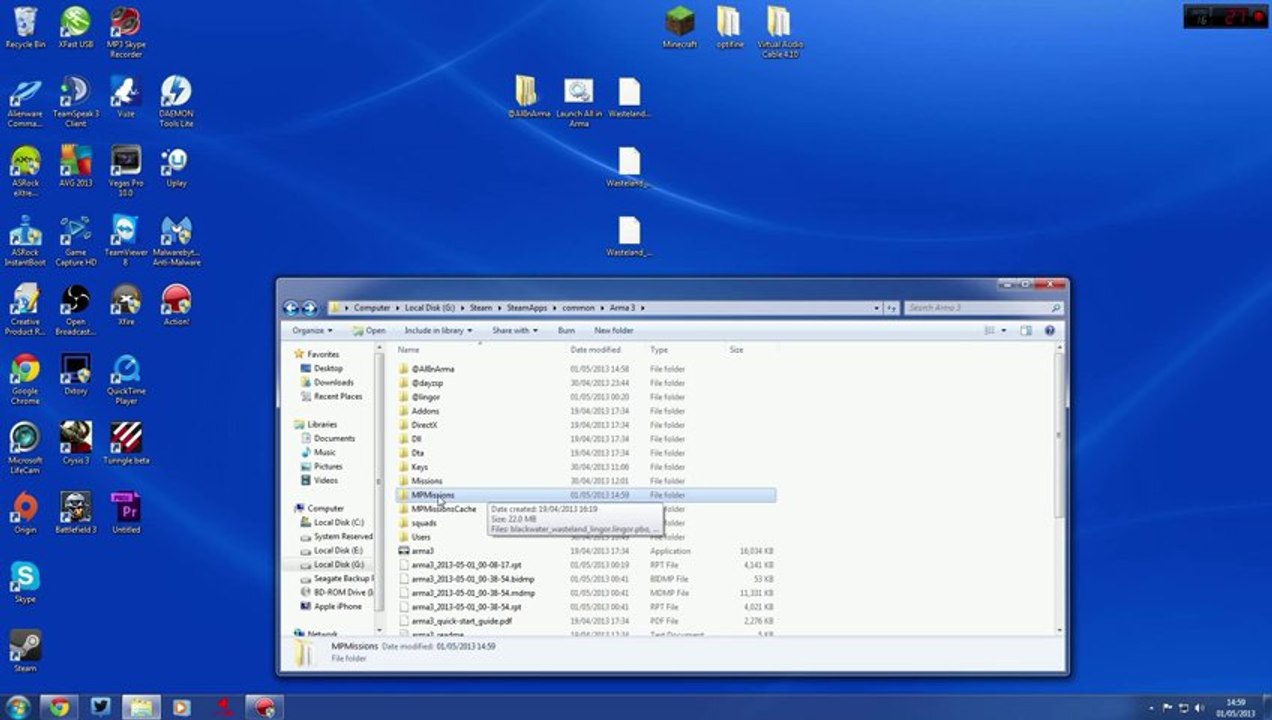
Task: Select the @AllInArma folder row
Action: pos(586,369)
